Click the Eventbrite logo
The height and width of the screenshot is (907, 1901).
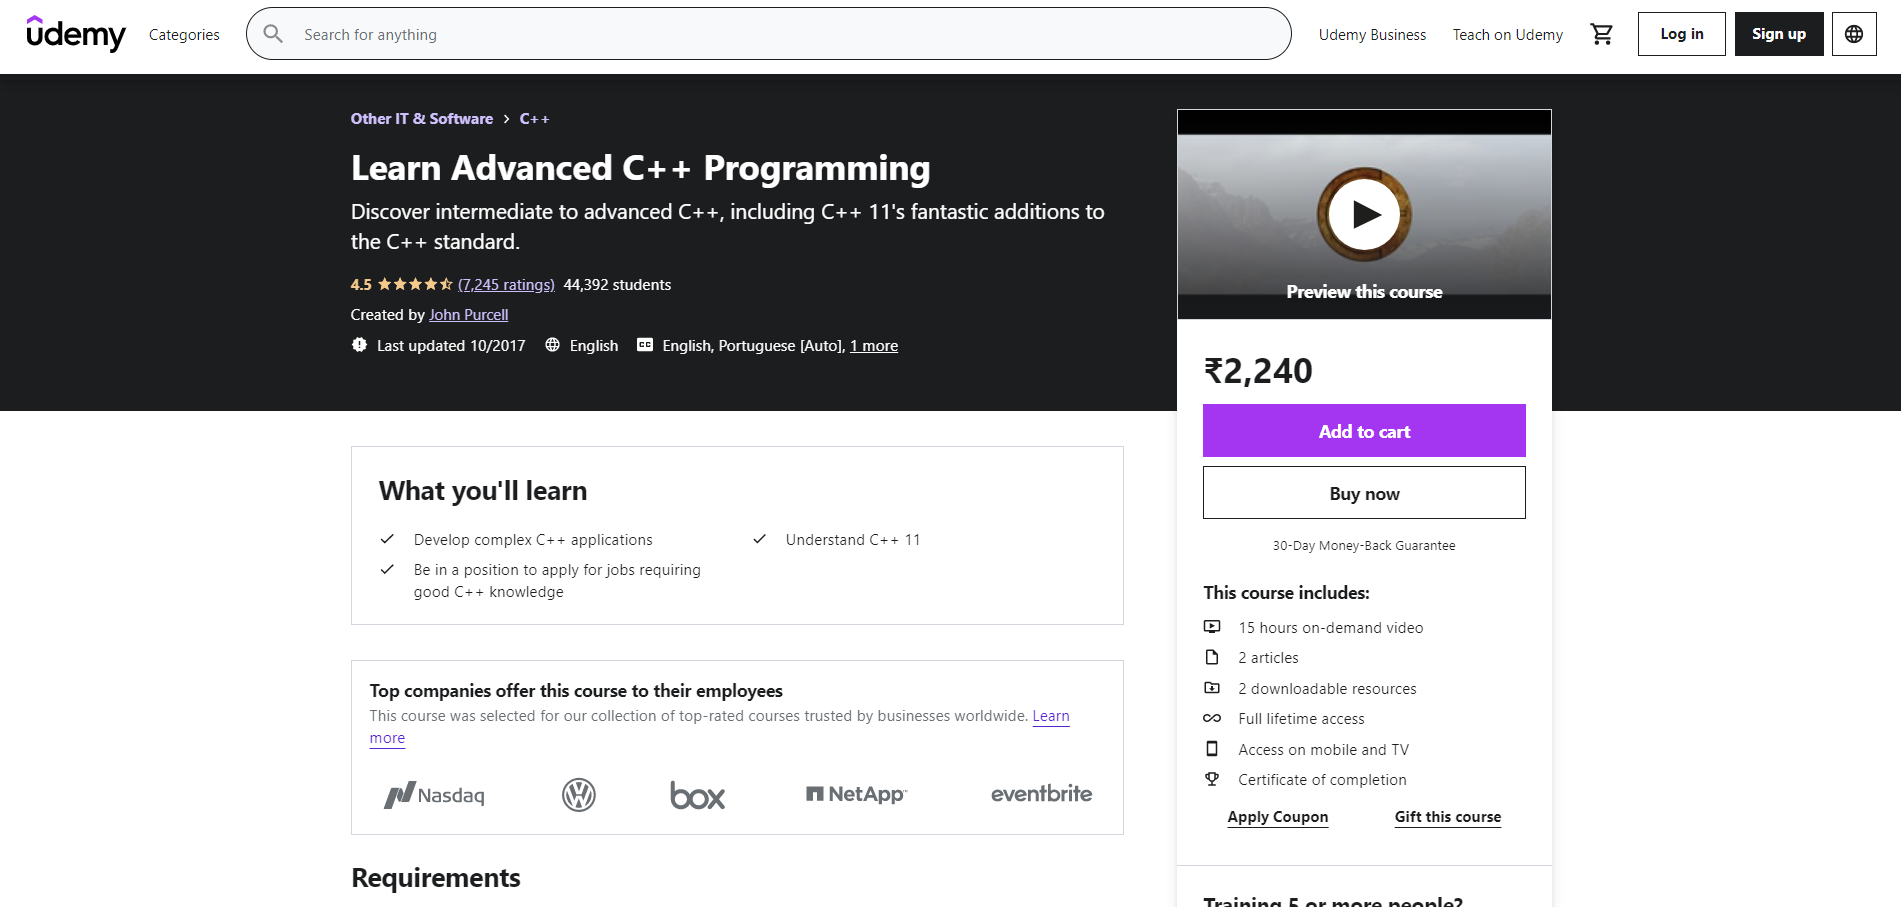click(1041, 794)
